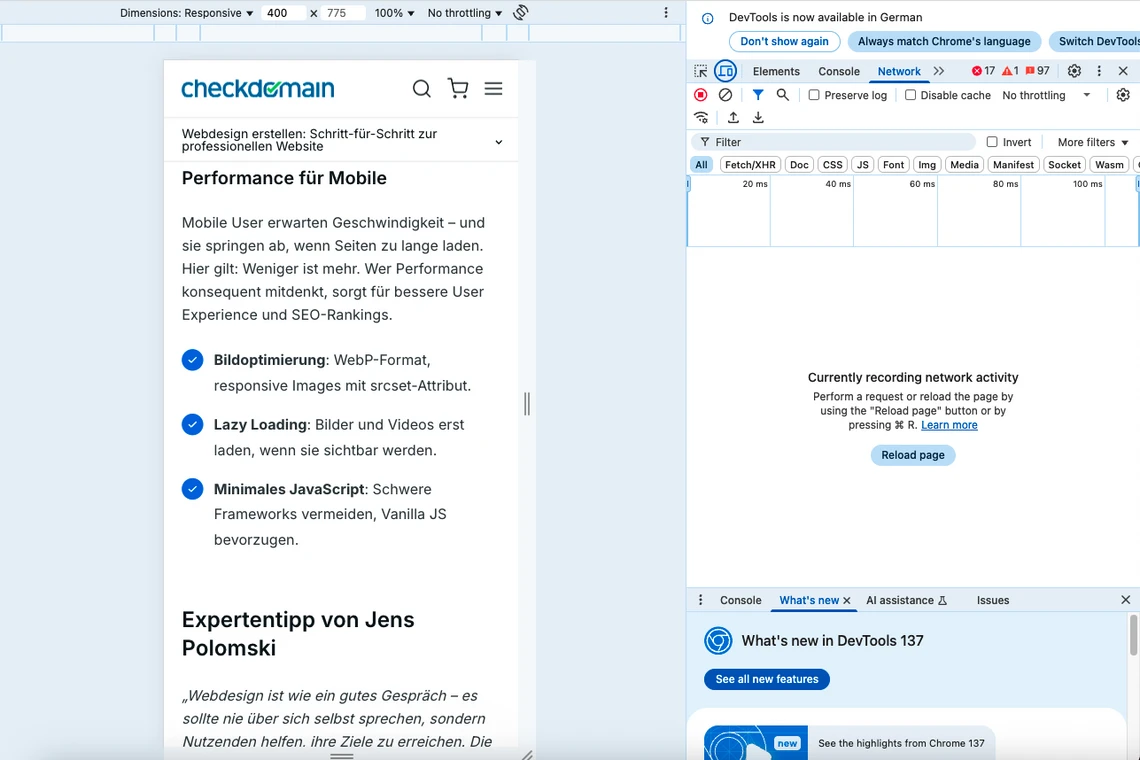Toggle the device toolbar off

725,71
